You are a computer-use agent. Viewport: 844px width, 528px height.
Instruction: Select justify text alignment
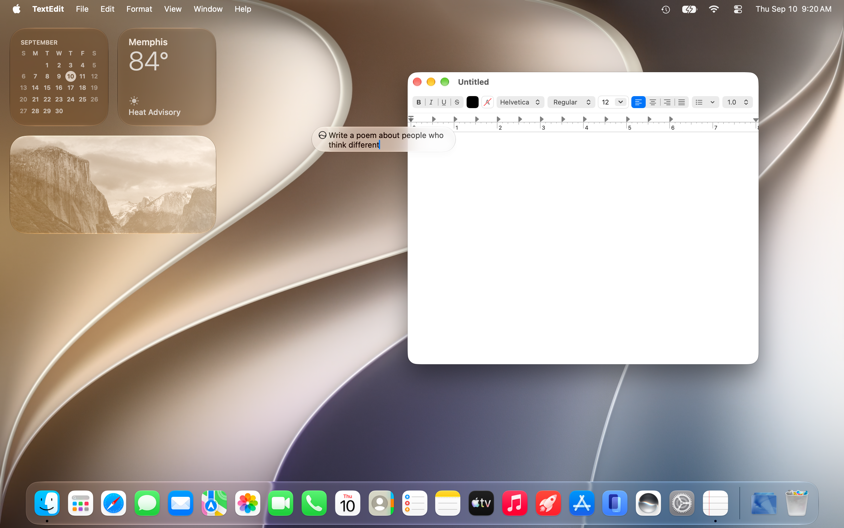coord(681,102)
